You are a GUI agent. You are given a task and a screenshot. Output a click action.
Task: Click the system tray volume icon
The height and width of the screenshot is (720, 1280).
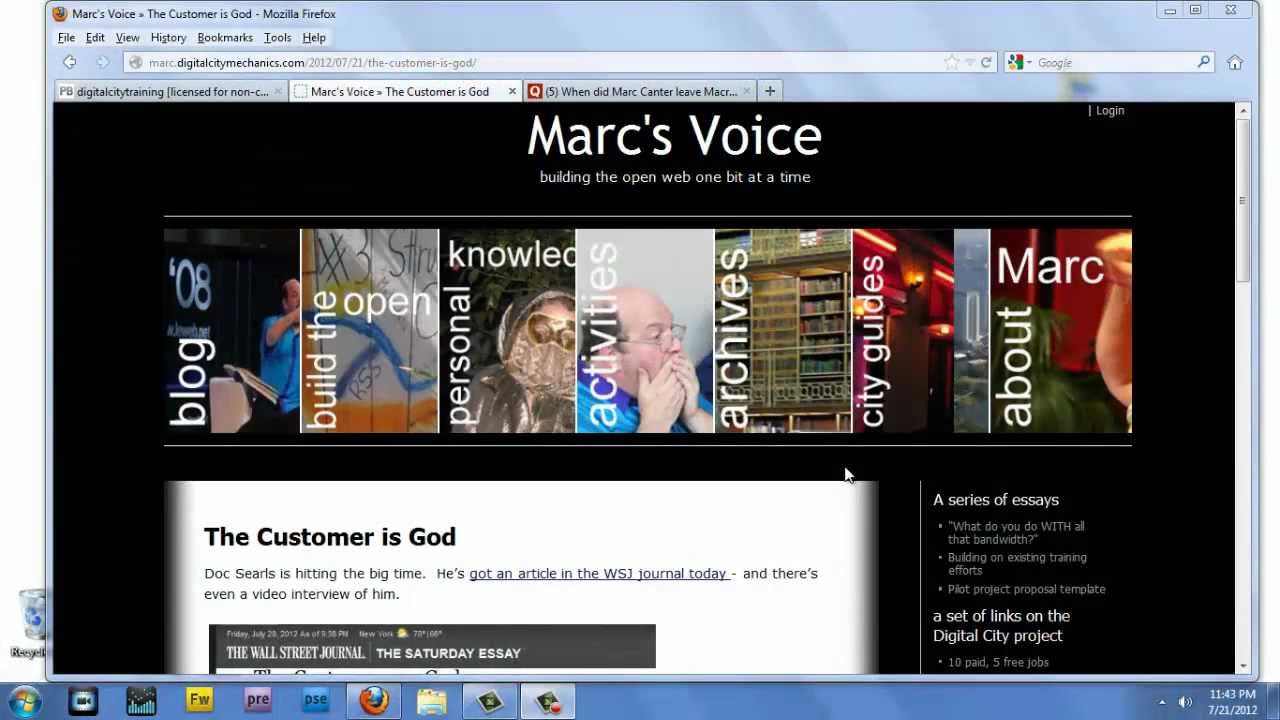1185,701
